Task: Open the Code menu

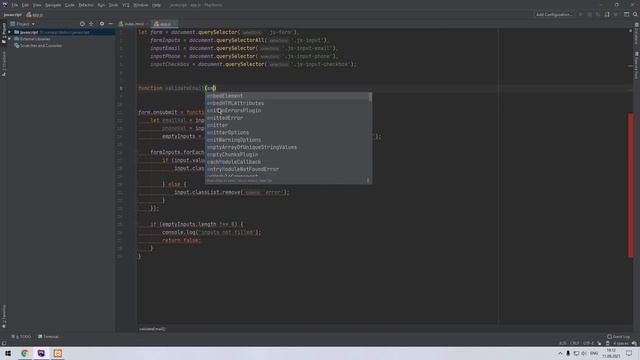Action: tap(70, 5)
